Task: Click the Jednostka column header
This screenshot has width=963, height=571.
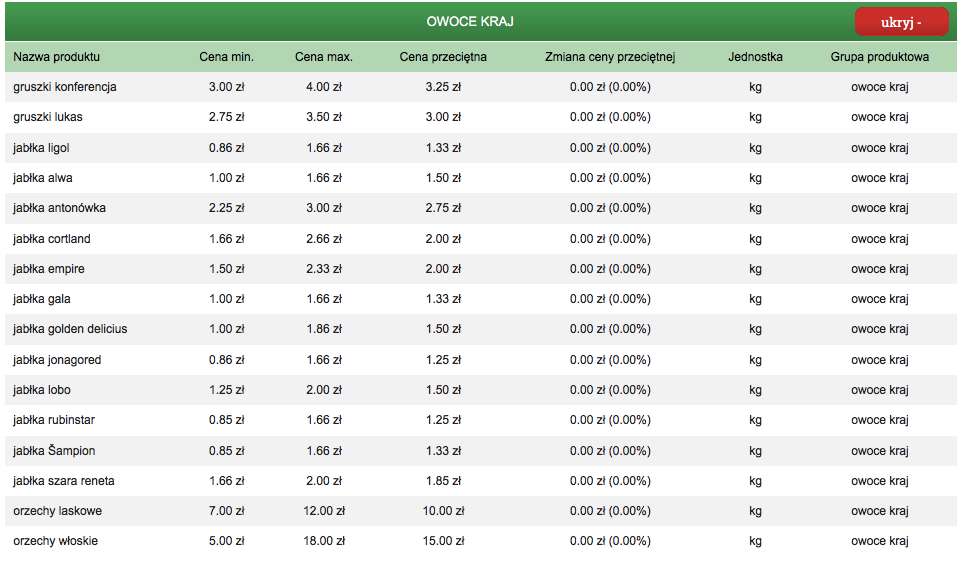Action: pos(755,57)
